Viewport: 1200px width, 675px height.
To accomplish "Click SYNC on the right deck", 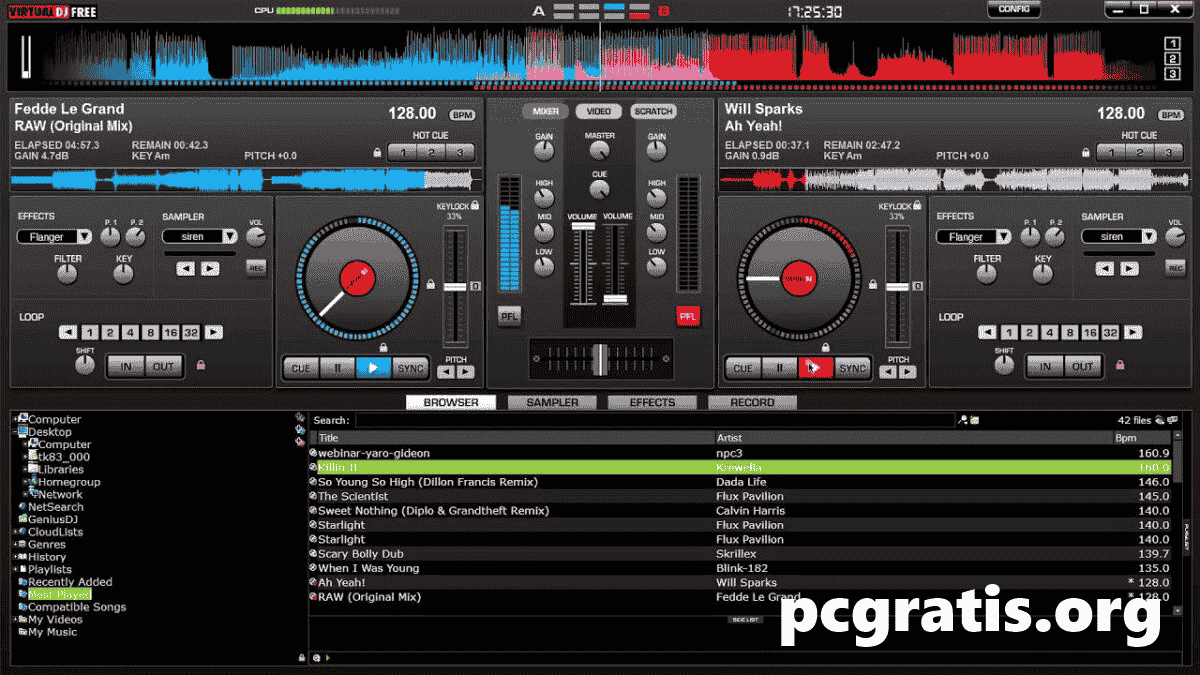I will pyautogui.click(x=852, y=368).
